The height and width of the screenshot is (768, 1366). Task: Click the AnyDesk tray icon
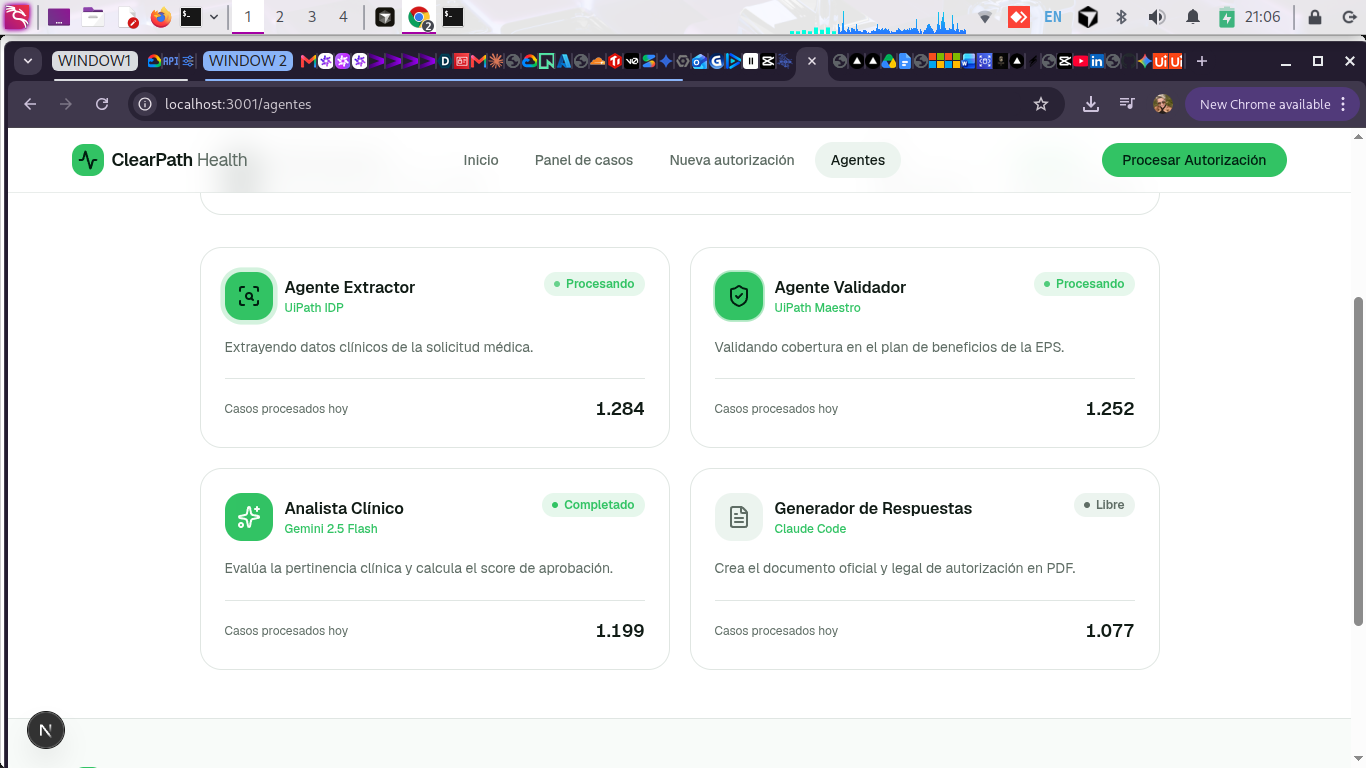1019,17
